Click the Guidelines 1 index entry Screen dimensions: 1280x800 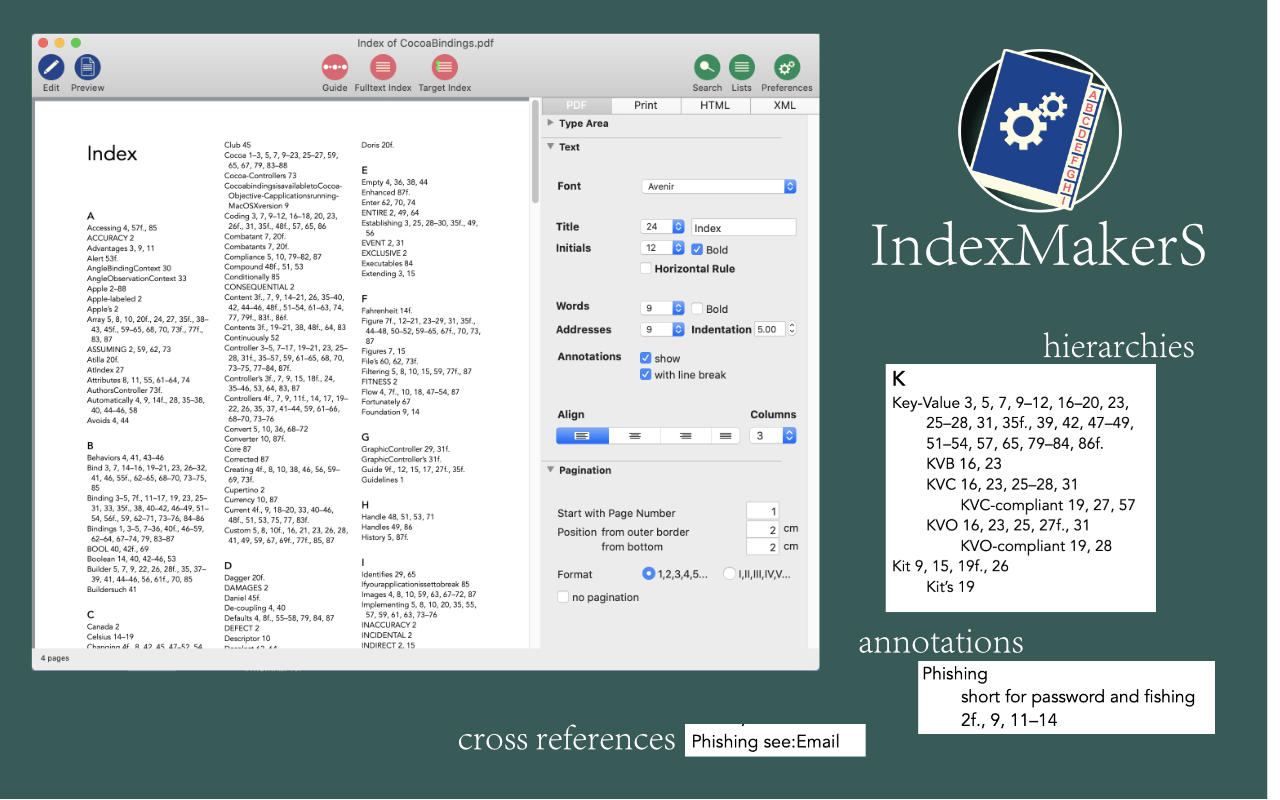pos(382,480)
